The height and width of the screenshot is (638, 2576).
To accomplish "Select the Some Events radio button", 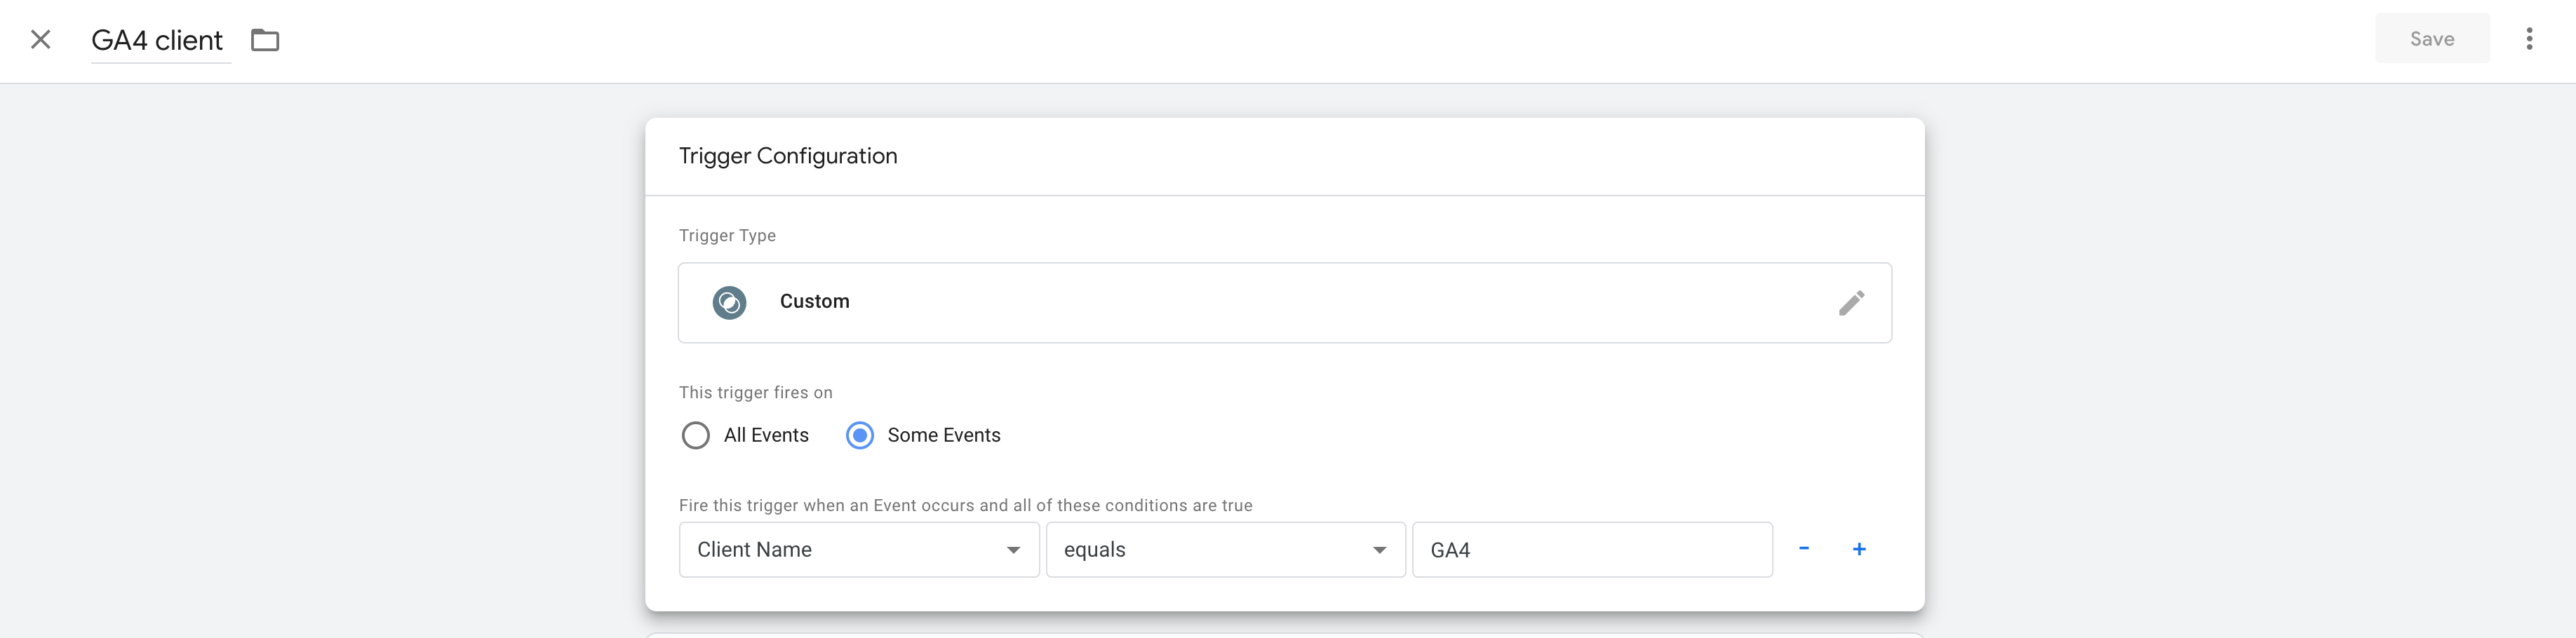I will click(859, 435).
